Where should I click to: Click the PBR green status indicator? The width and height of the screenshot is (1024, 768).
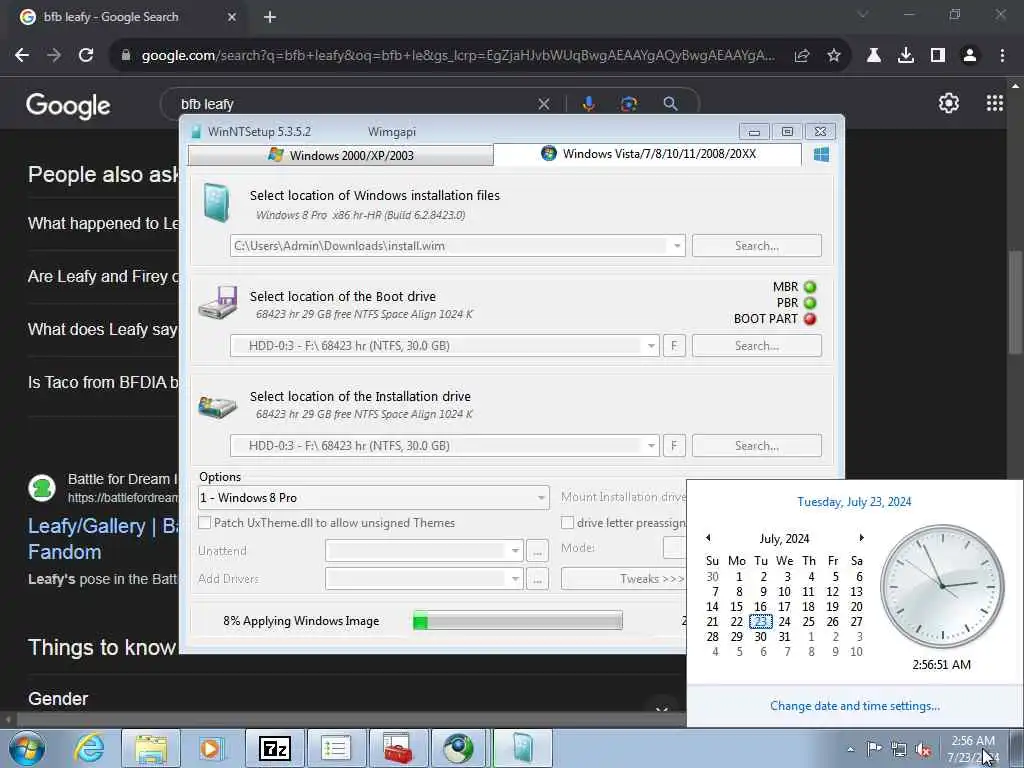click(x=810, y=303)
